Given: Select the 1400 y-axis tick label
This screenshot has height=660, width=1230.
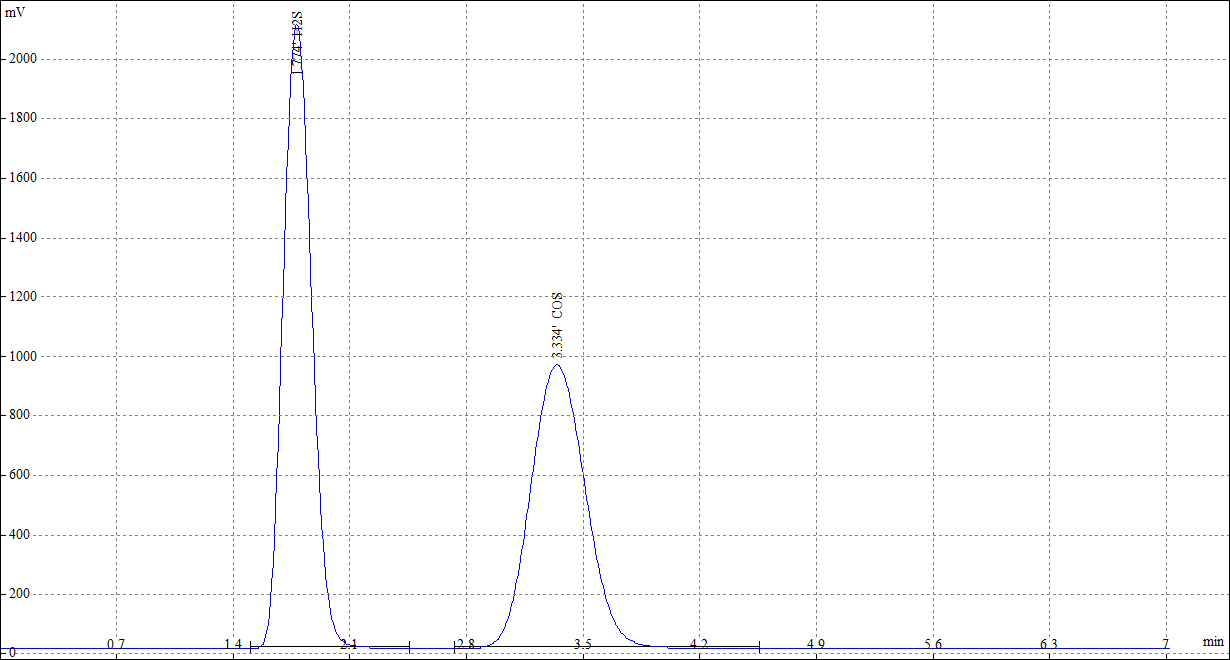Looking at the screenshot, I should [x=22, y=238].
